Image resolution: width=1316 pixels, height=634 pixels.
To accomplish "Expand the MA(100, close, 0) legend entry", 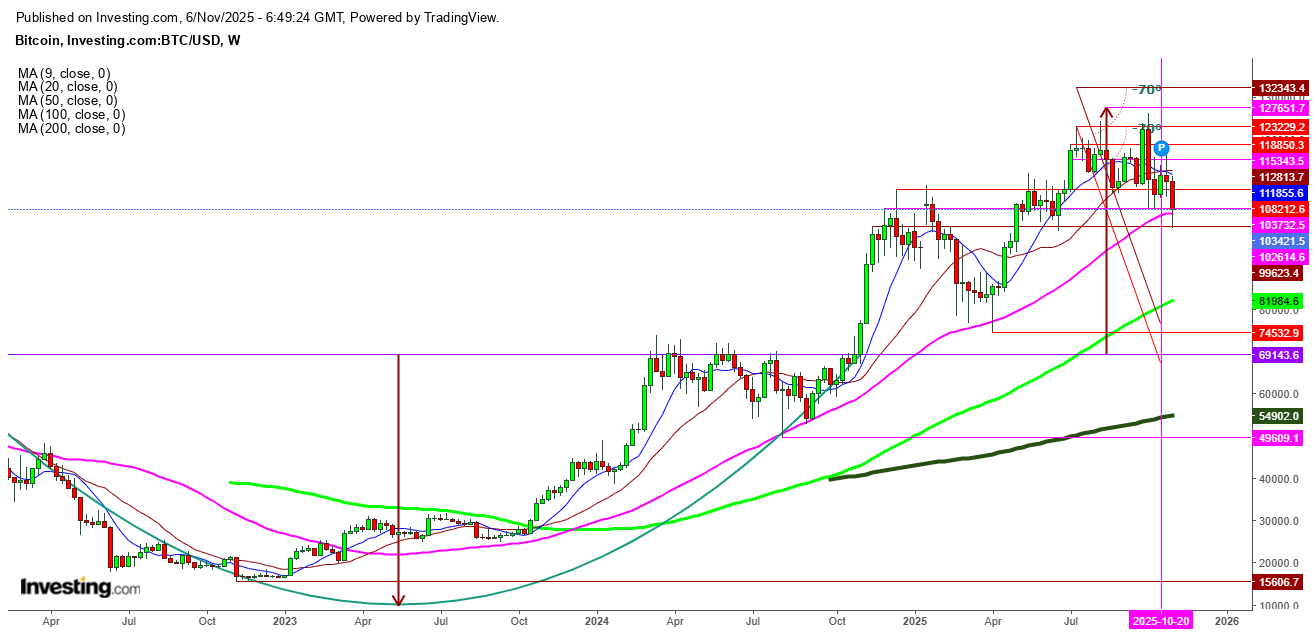I will click(62, 113).
